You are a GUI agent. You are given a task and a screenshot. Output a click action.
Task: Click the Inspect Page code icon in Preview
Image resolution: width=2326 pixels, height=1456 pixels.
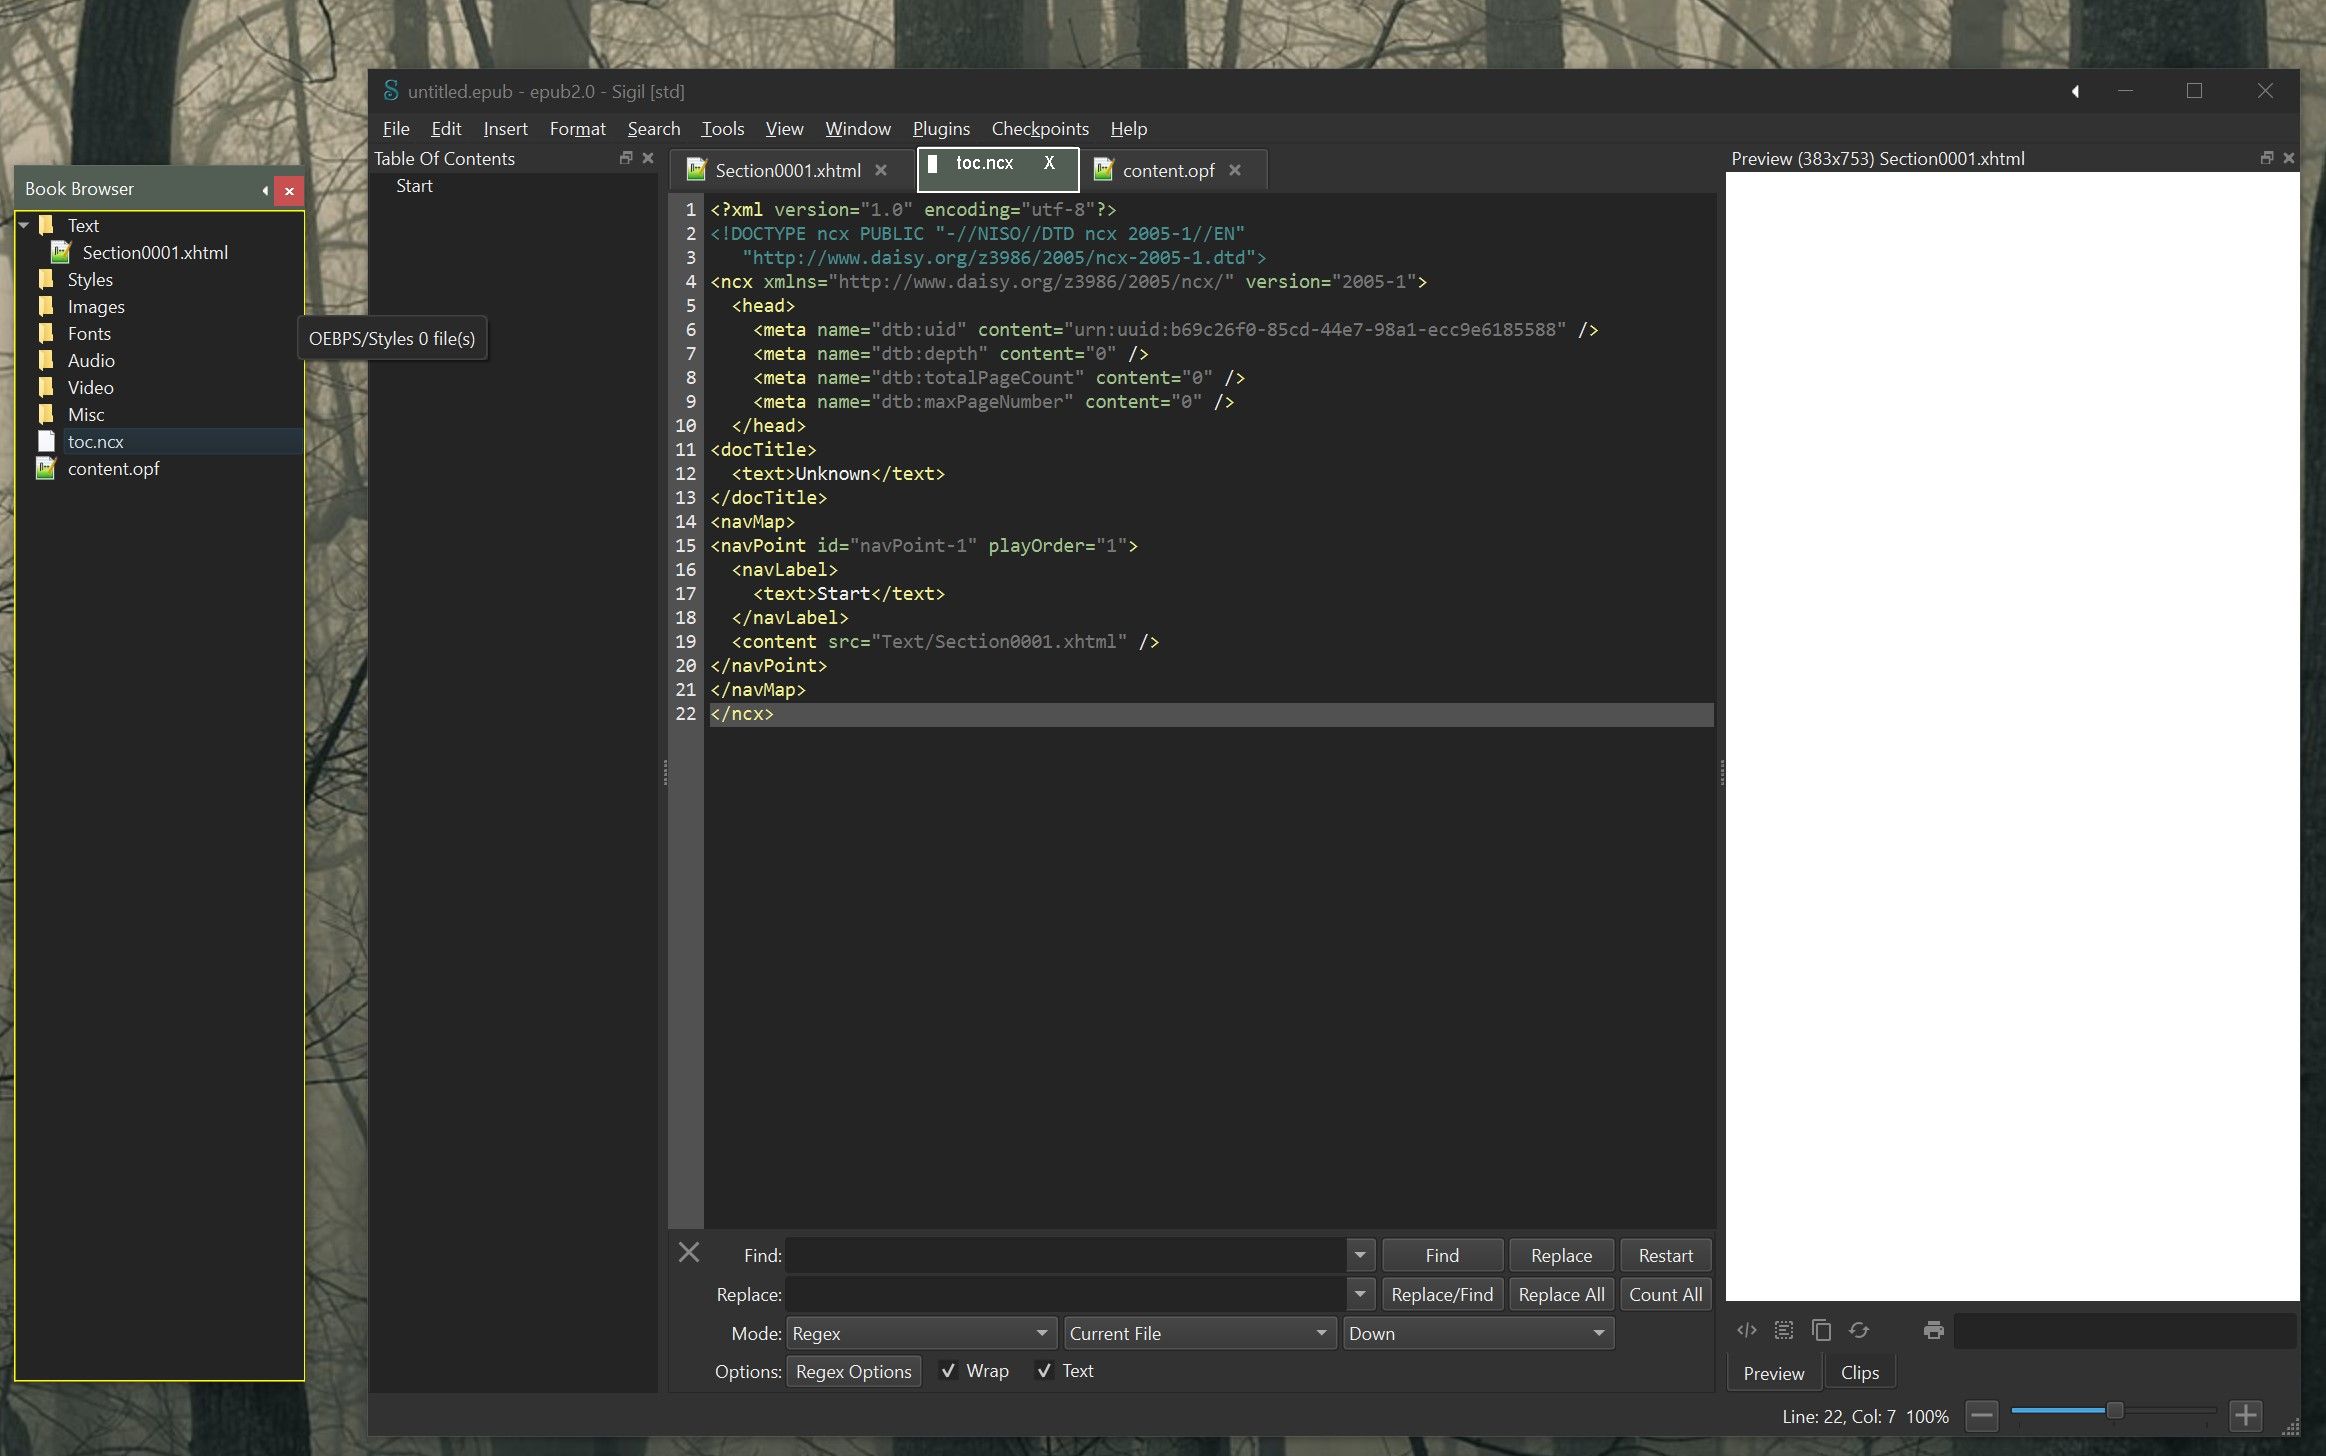coord(1746,1330)
